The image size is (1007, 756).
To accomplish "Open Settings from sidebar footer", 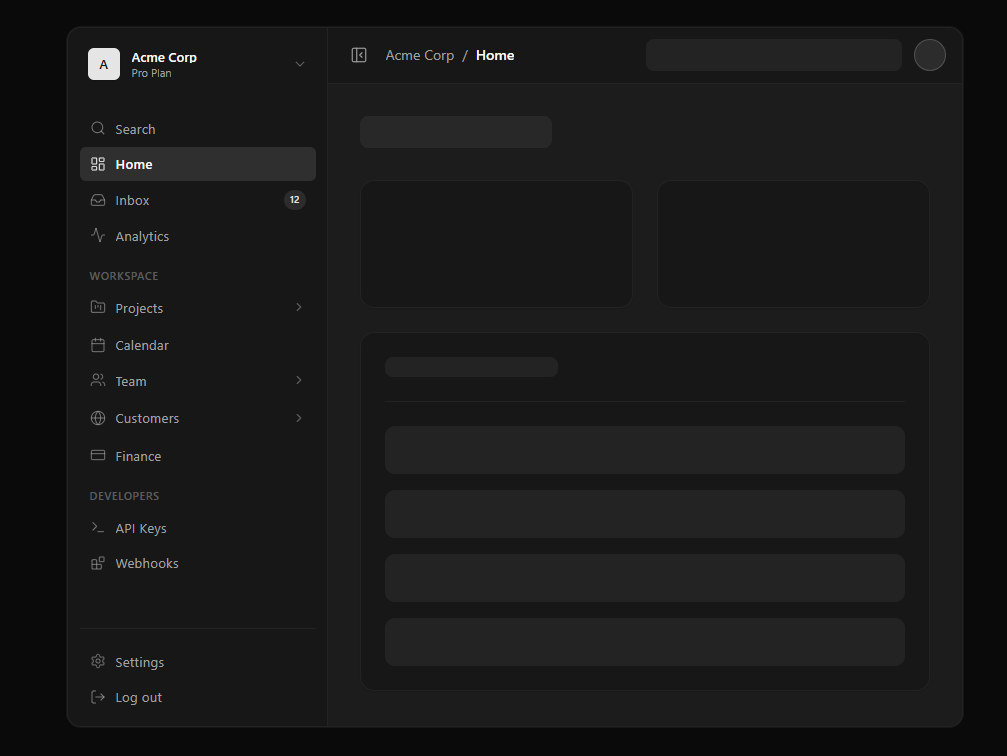I will point(198,662).
